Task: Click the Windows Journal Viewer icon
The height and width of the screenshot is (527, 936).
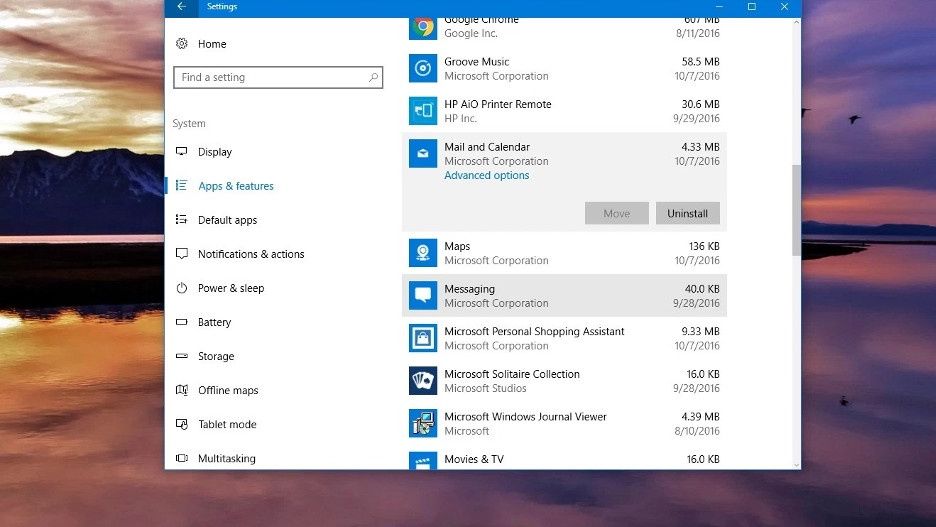Action: pyautogui.click(x=423, y=423)
